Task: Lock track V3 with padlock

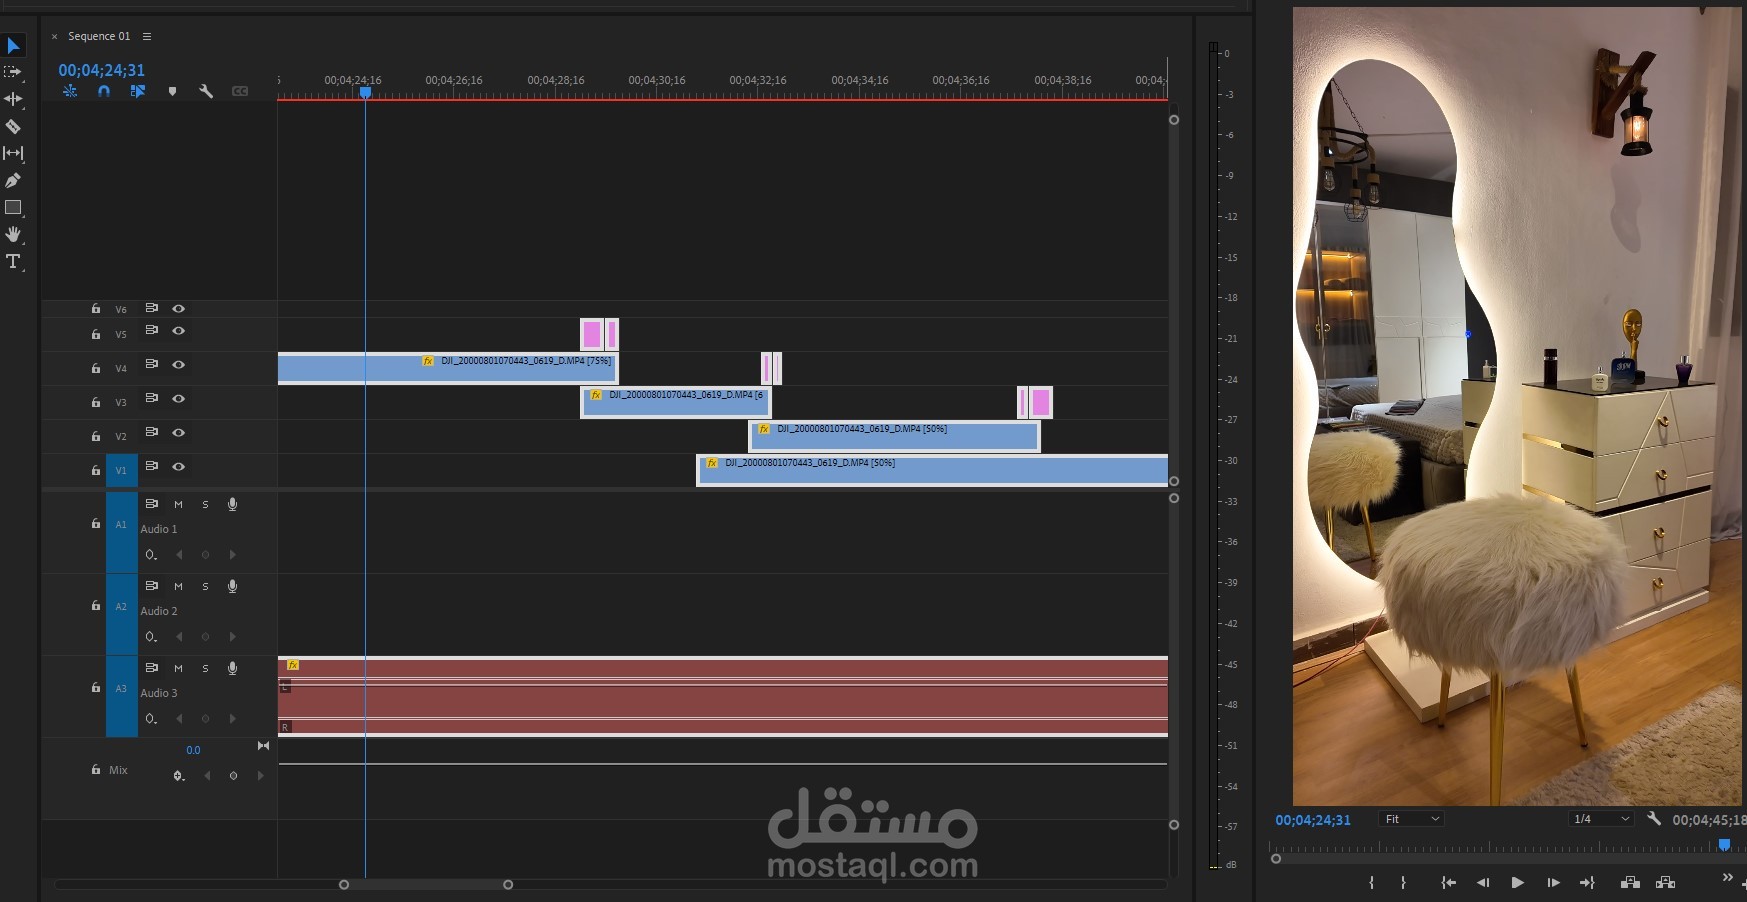Action: pos(96,402)
